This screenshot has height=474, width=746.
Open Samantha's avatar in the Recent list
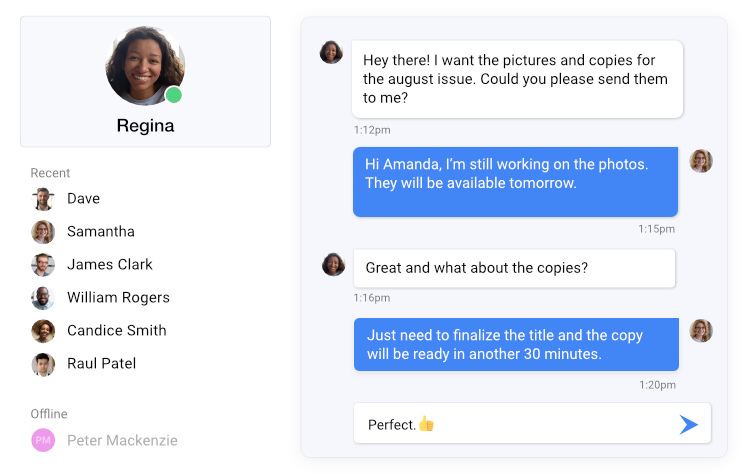pos(43,232)
